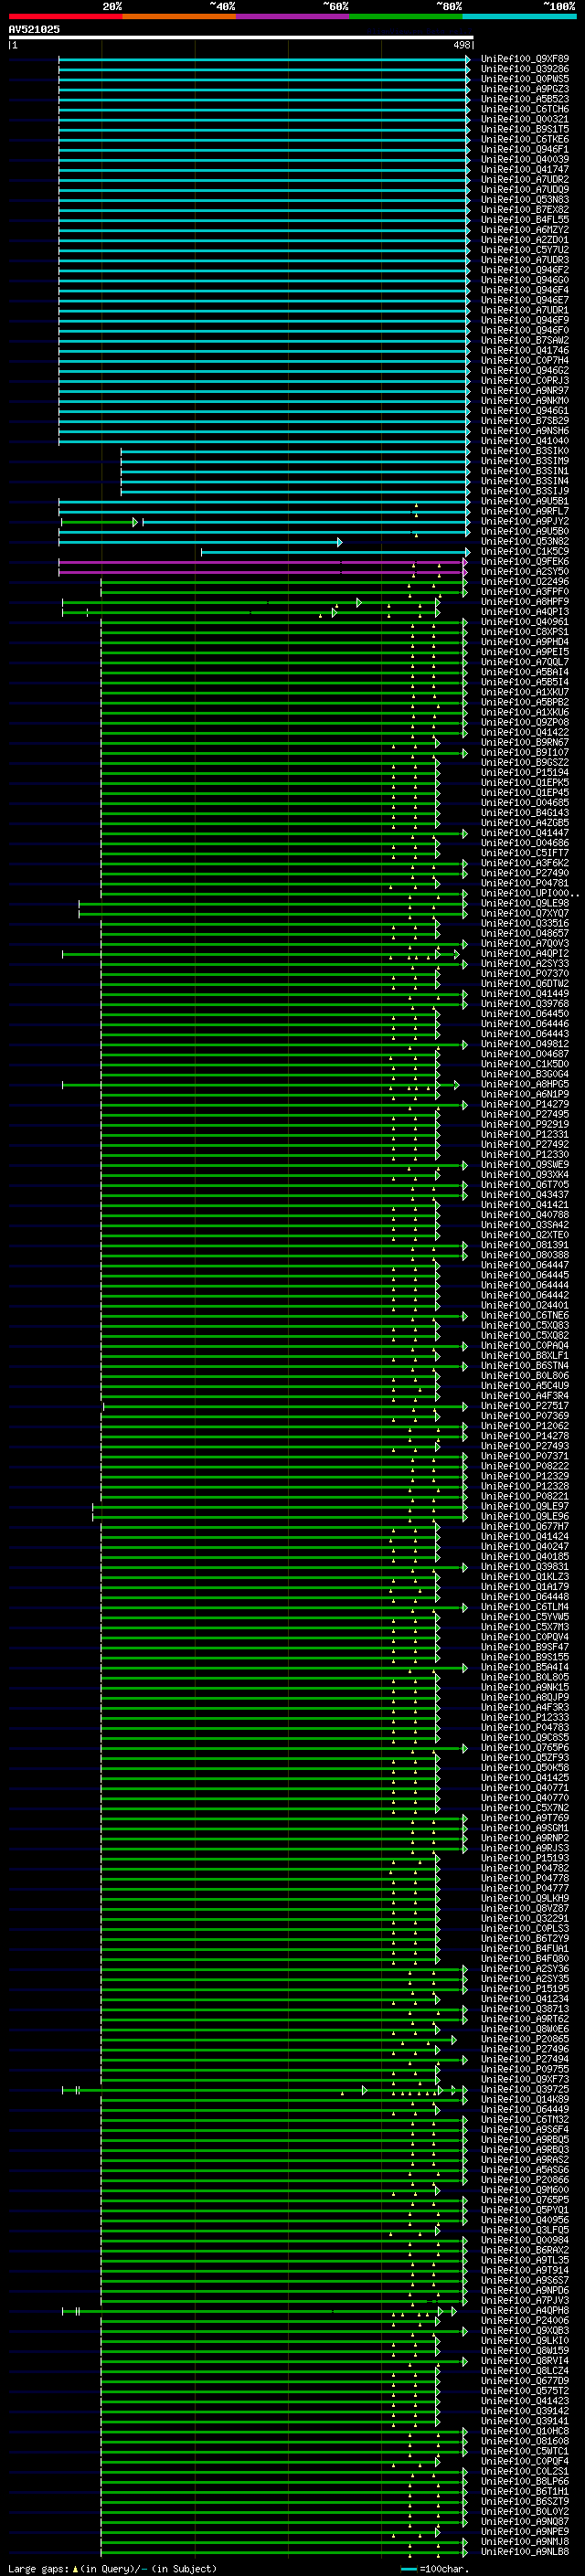The image size is (585, 2576).
Task: Select the UniRef100_P07371 label
Action: click(x=524, y=1456)
